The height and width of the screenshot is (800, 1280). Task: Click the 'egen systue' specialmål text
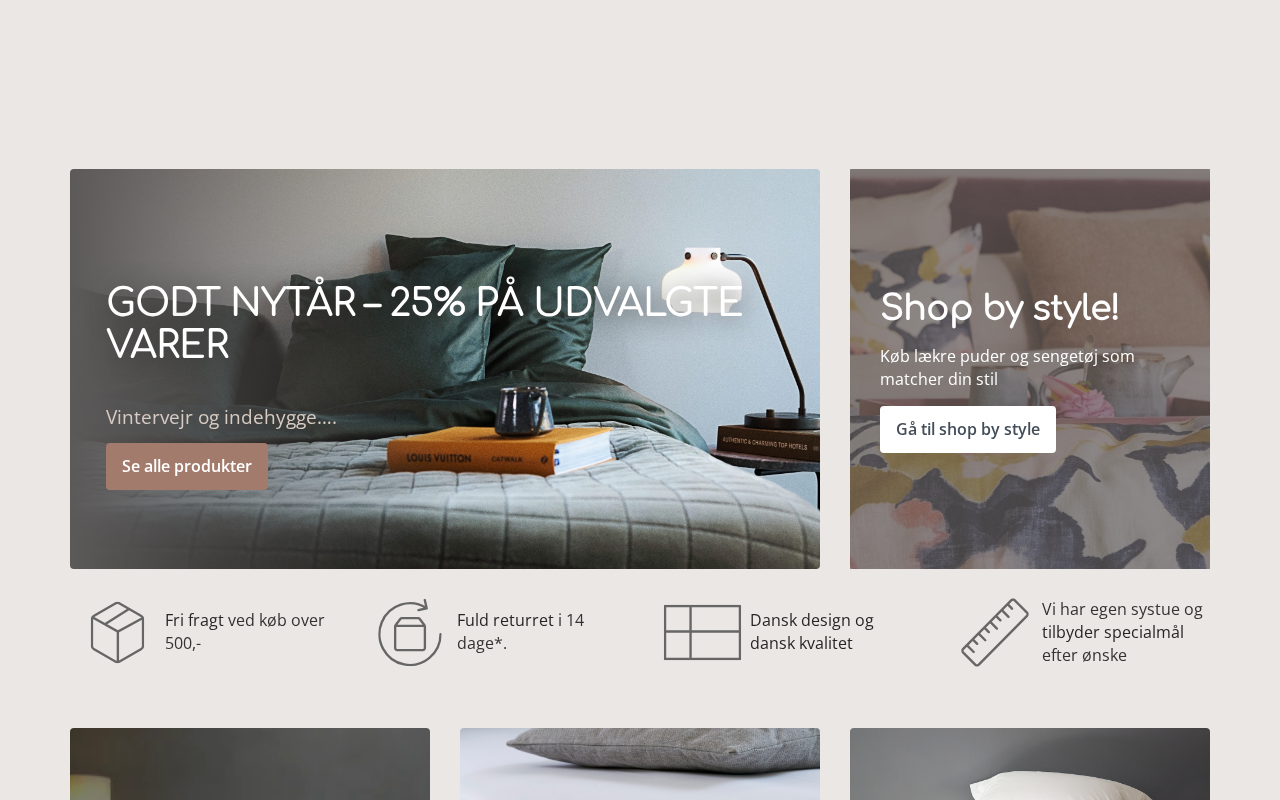click(x=1122, y=632)
